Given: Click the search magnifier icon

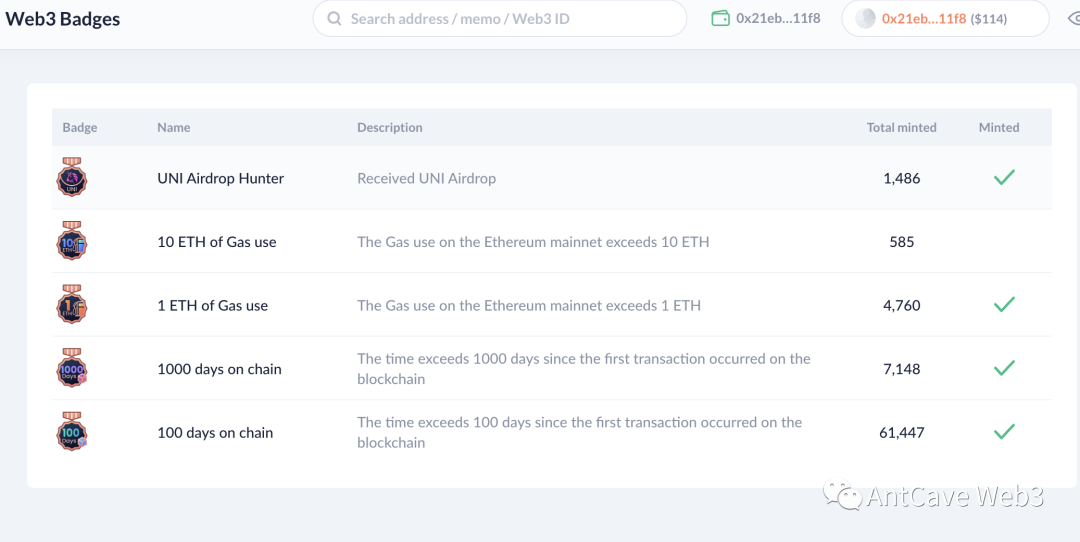Looking at the screenshot, I should tap(333, 19).
